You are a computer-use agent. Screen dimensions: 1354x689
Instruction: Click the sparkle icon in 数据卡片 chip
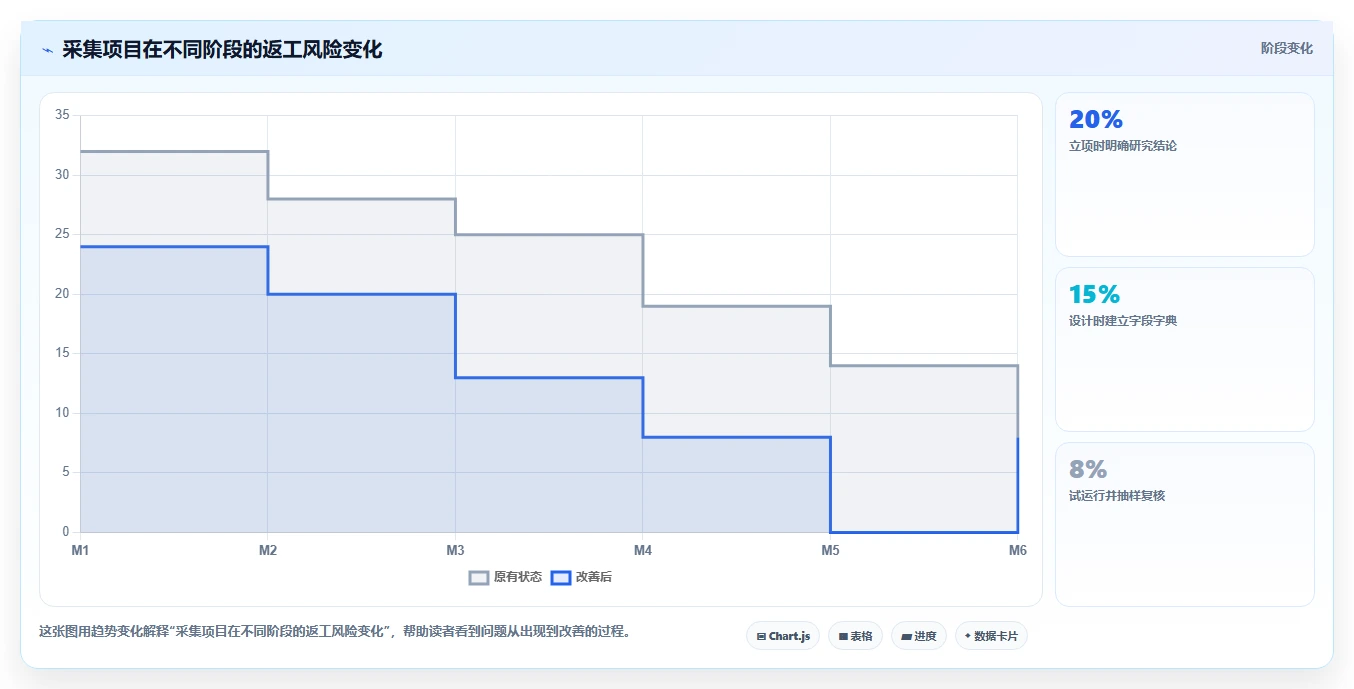tap(968, 636)
